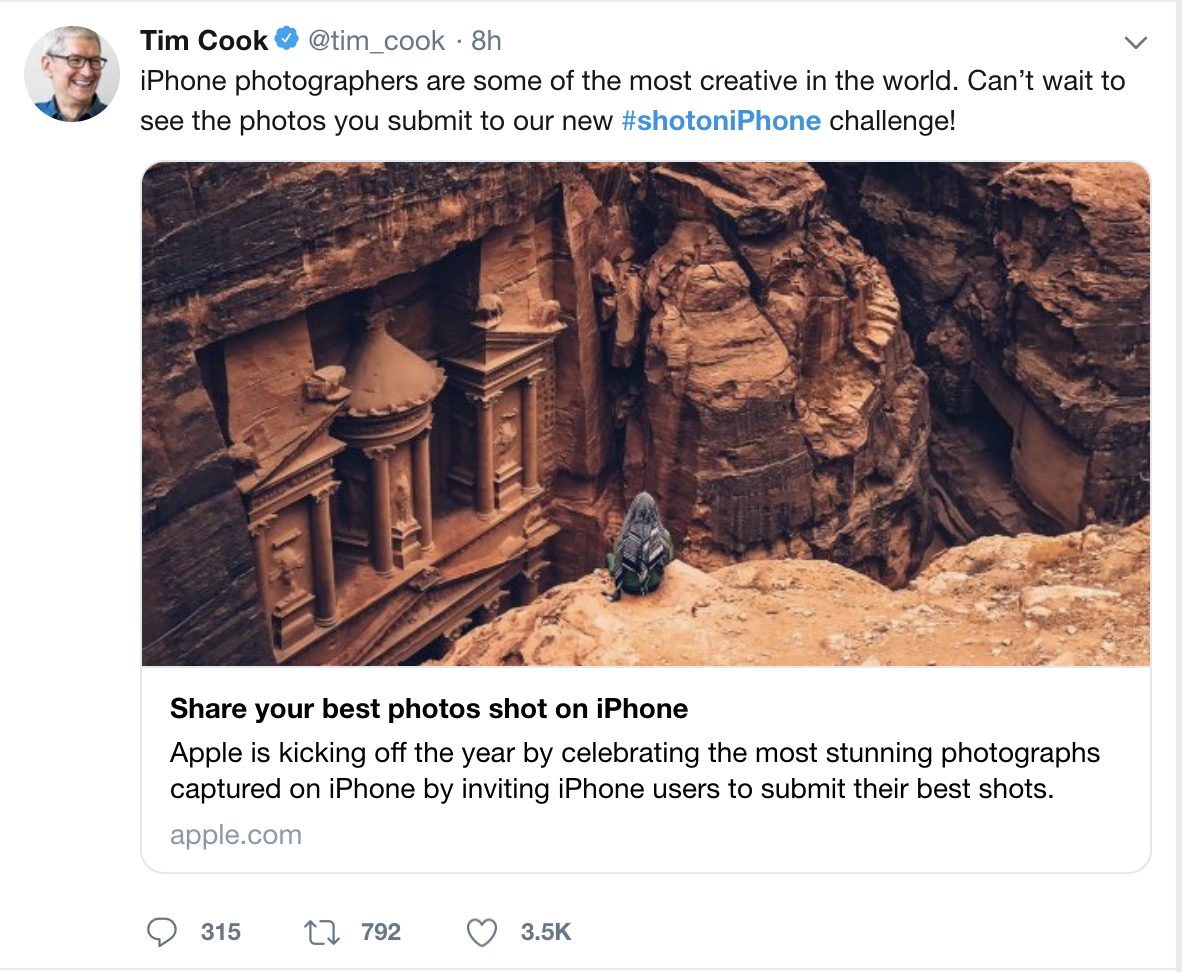Image resolution: width=1182 pixels, height=972 pixels.
Task: Open the tweet via the 8h timestamp
Action: [x=486, y=41]
